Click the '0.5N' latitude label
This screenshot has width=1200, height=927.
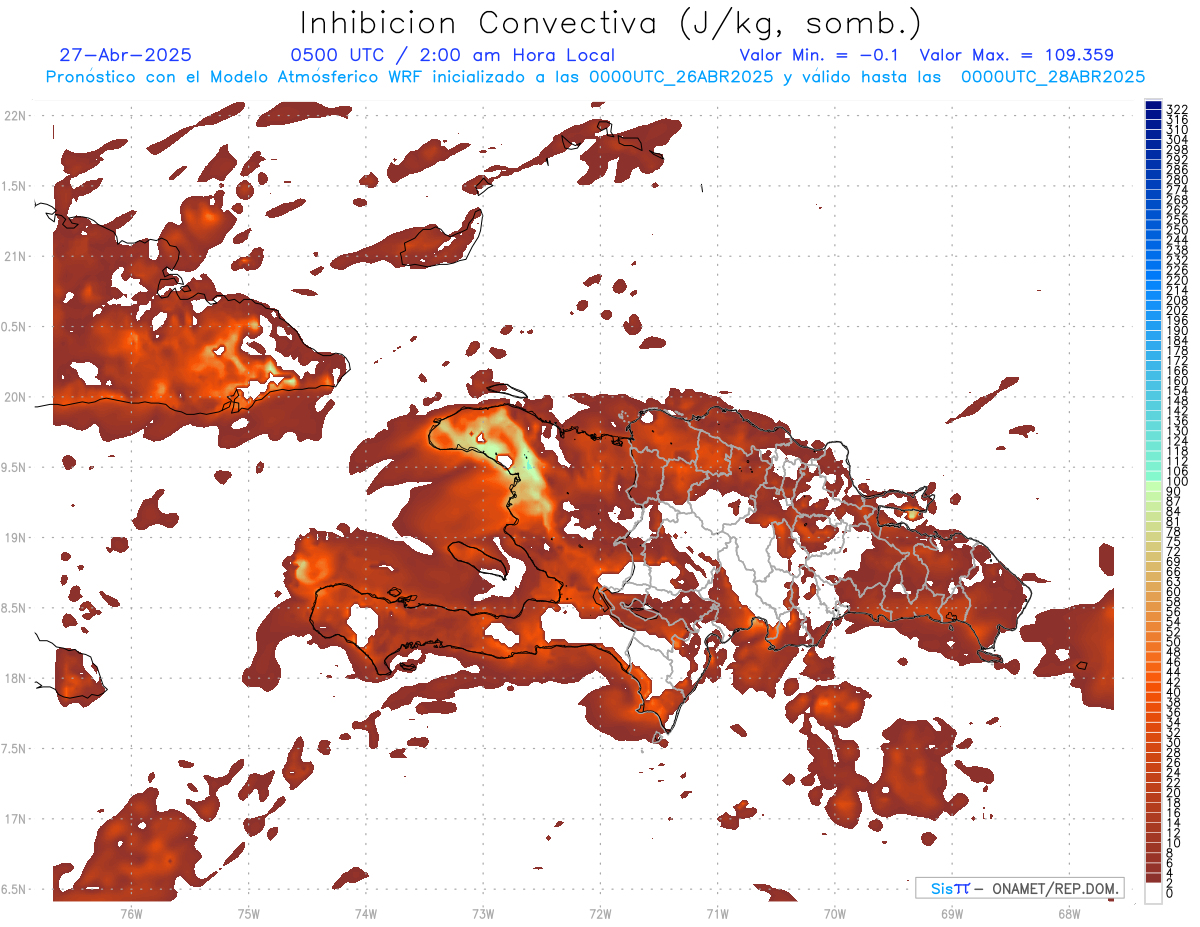15,327
